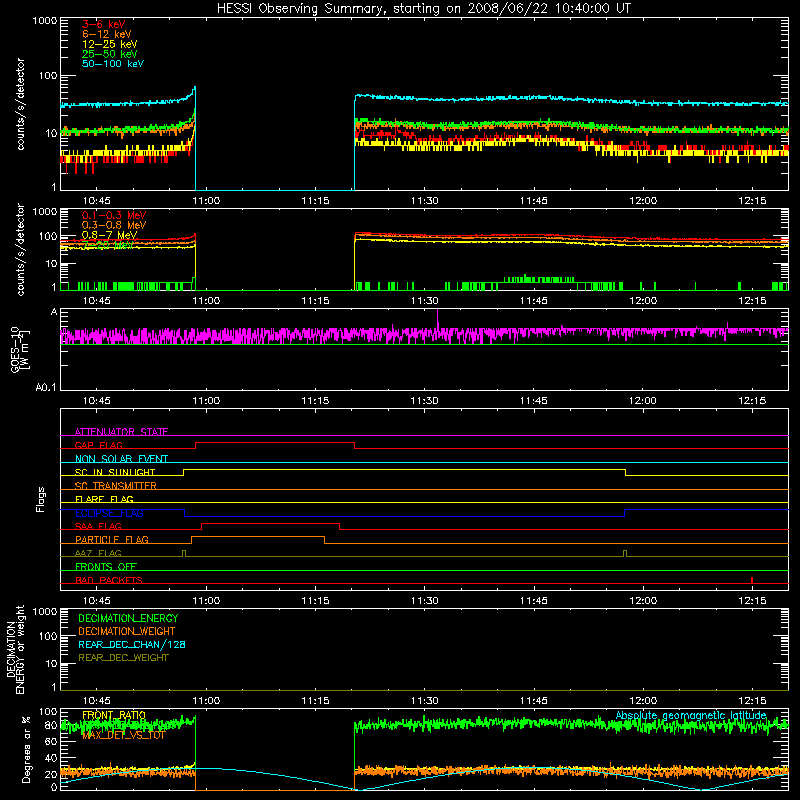
Task: Click the SC_TRANSMITTER flag label
Action: point(115,486)
